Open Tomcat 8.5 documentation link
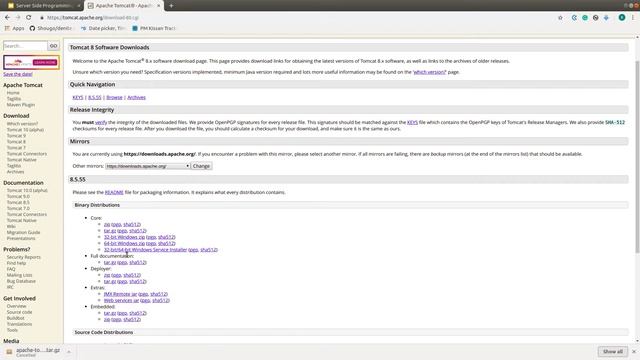Viewport: 640px width, 360px height. coord(18,202)
